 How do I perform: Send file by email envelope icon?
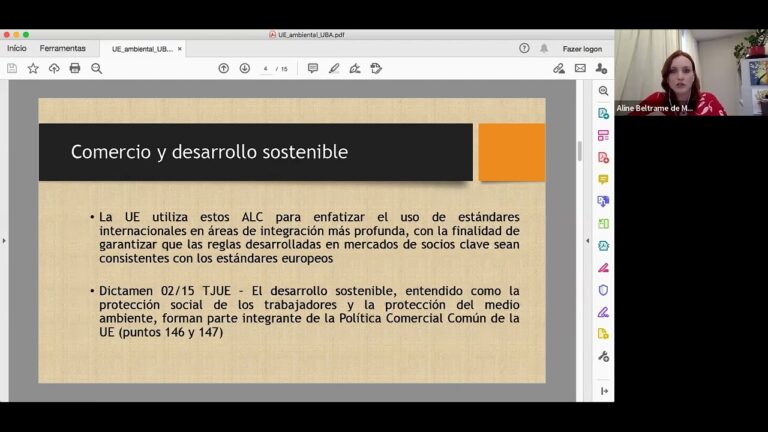coord(580,69)
